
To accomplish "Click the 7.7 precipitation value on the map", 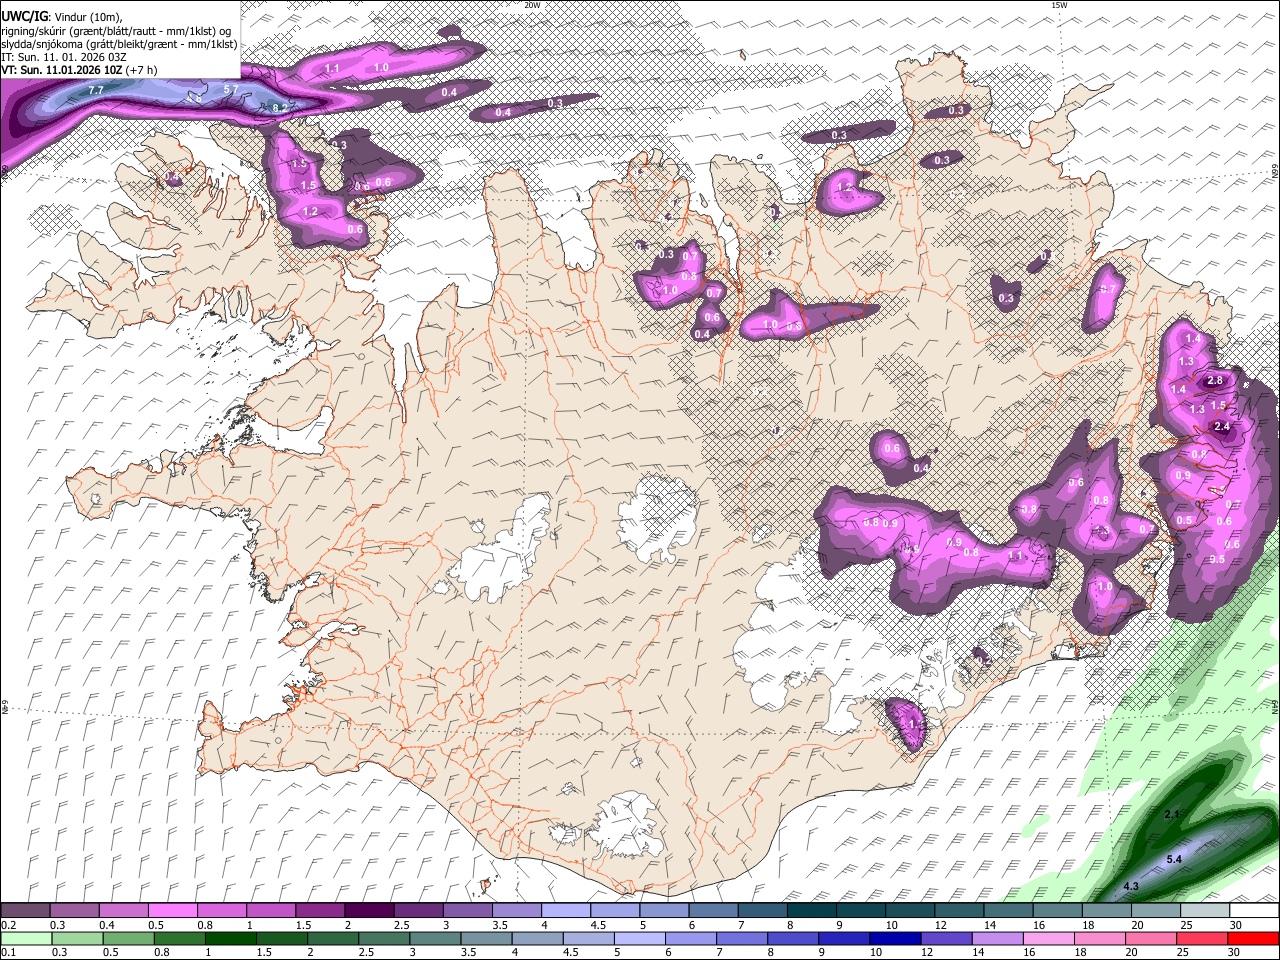I will (x=96, y=91).
